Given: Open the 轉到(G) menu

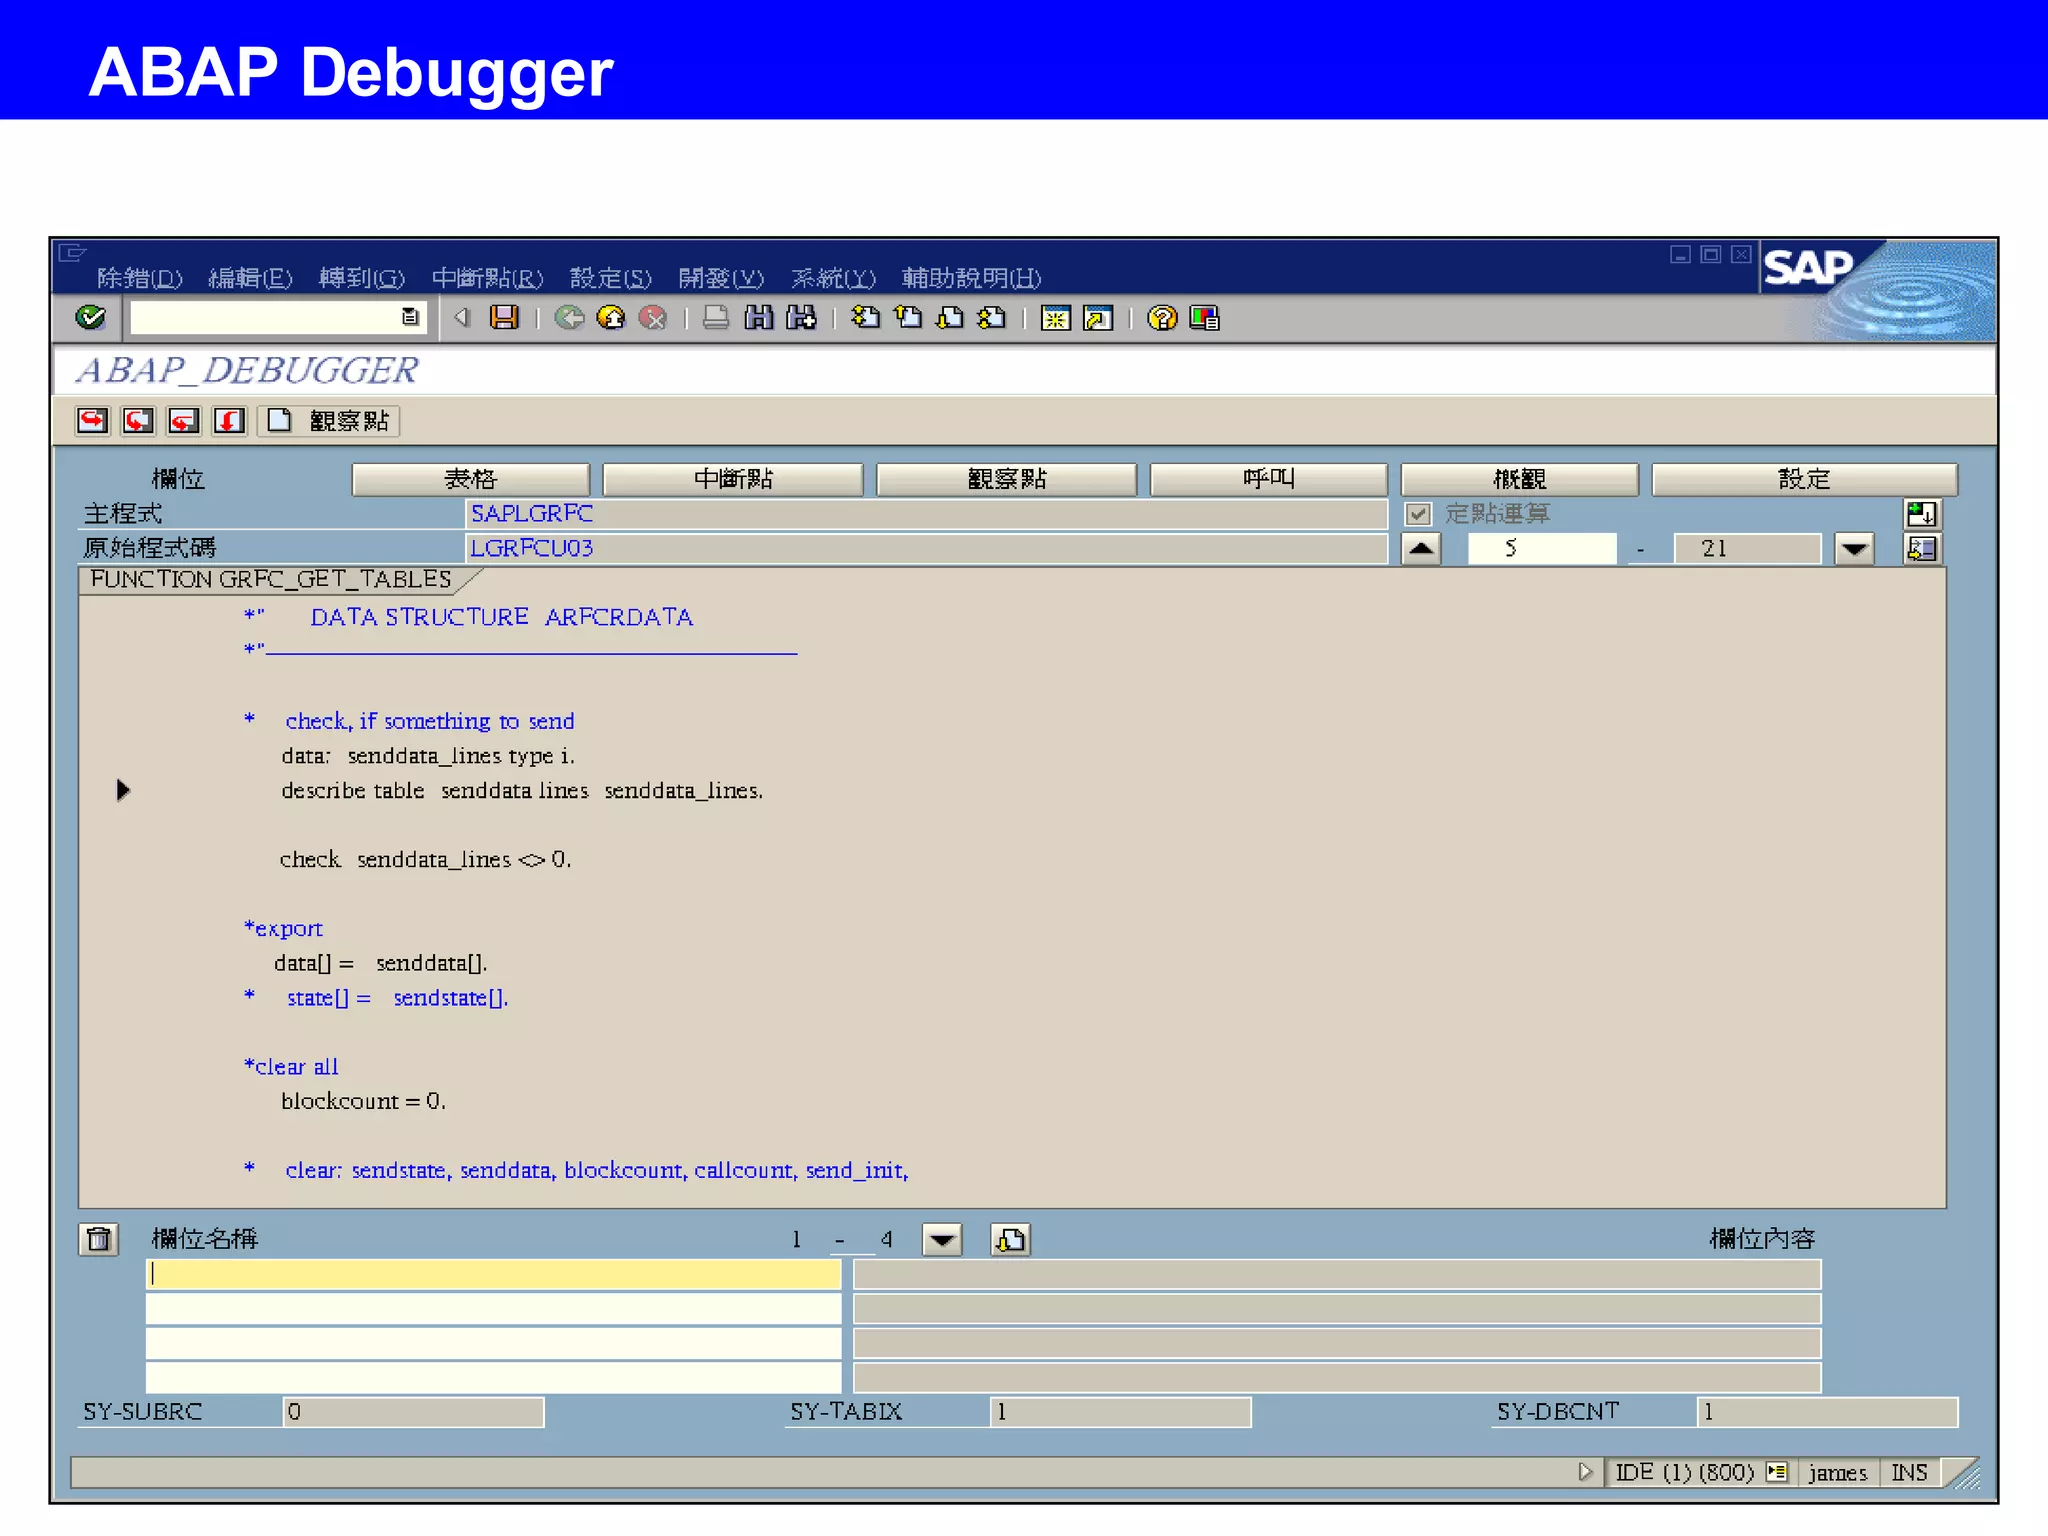Looking at the screenshot, I should point(362,278).
